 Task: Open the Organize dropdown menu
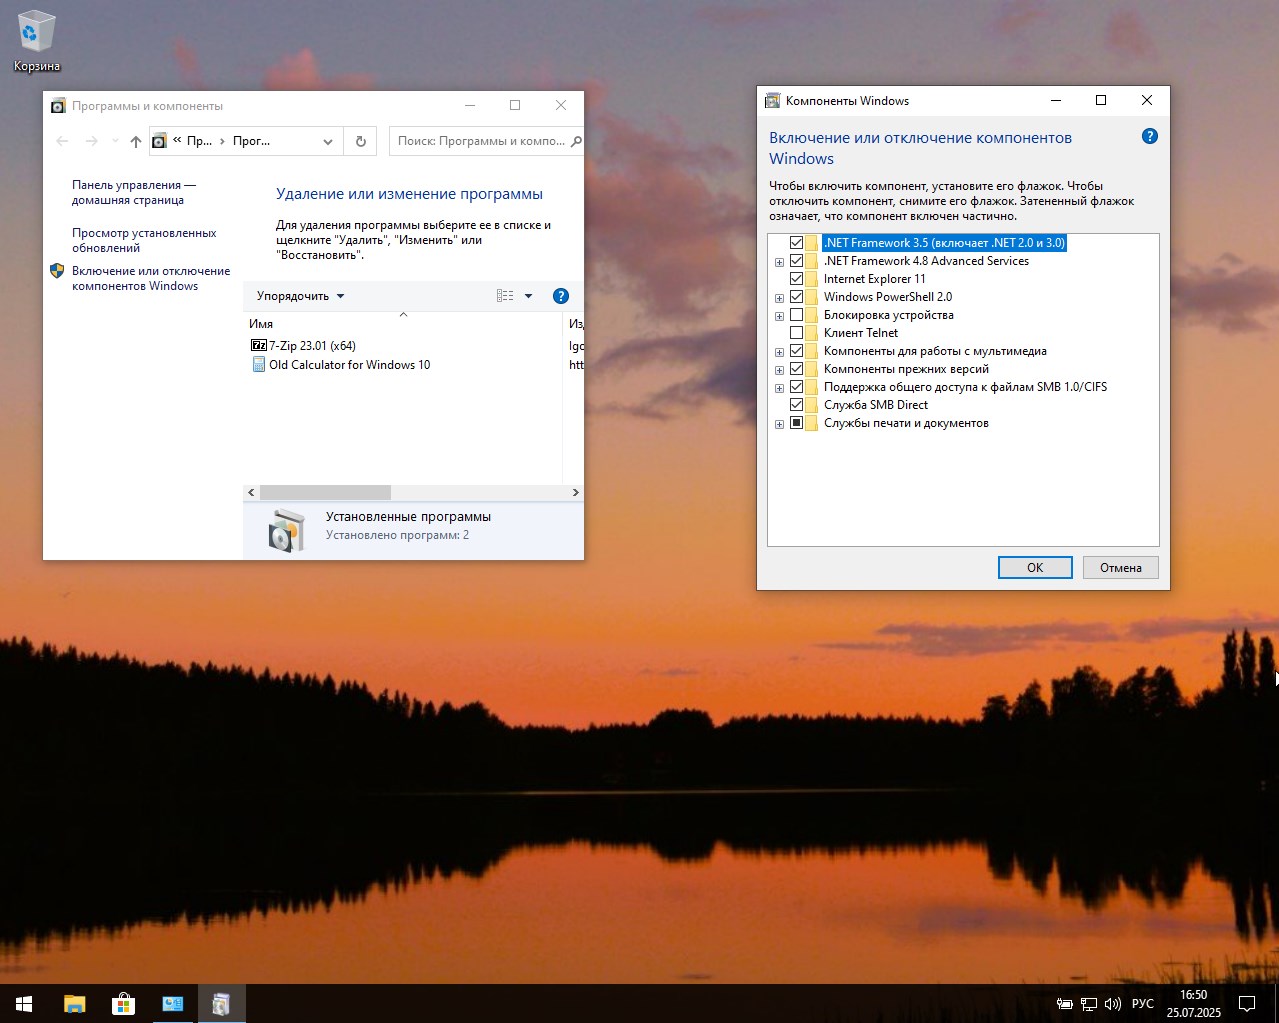tap(300, 296)
